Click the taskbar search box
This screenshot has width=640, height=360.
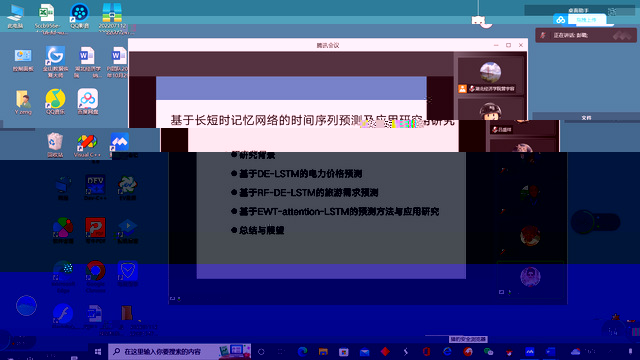tap(180, 351)
